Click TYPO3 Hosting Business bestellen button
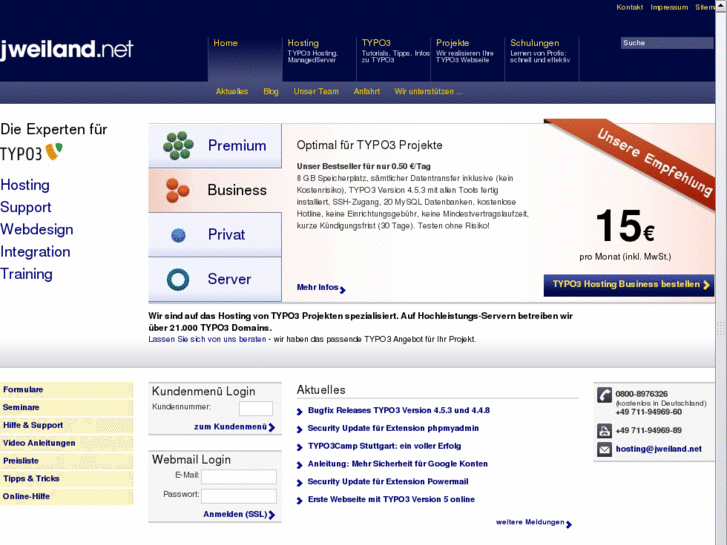This screenshot has height=545, width=727. click(x=629, y=285)
